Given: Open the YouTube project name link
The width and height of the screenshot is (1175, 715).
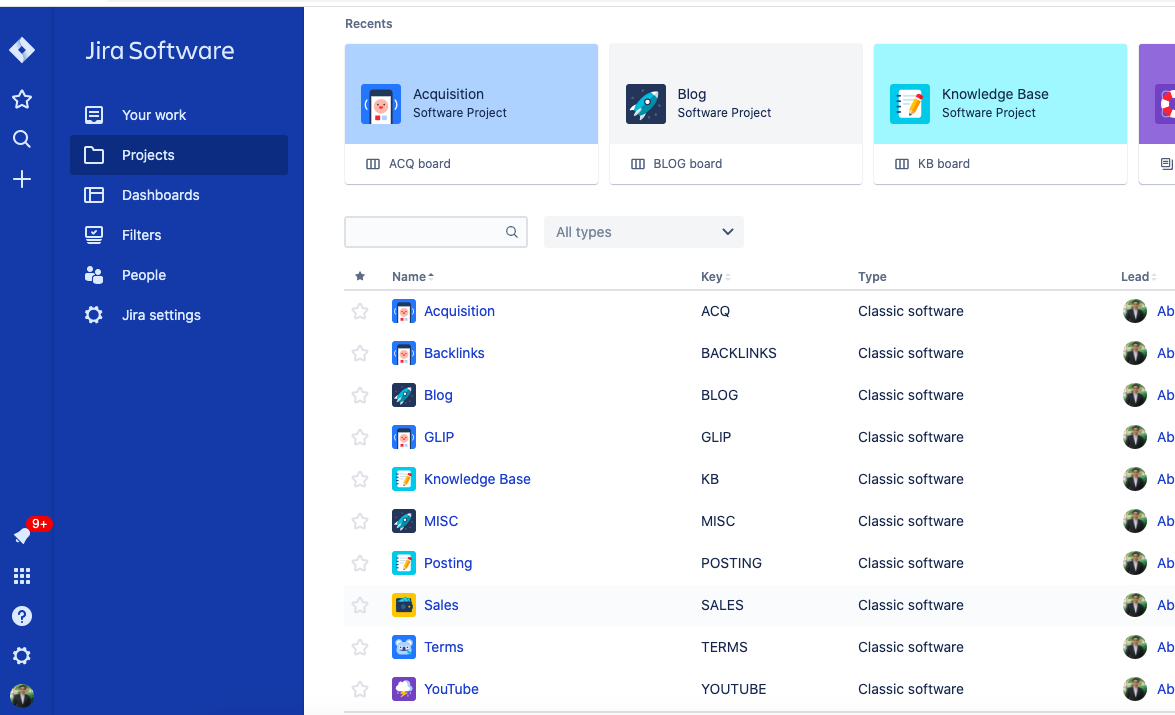Looking at the screenshot, I should pyautogui.click(x=451, y=689).
